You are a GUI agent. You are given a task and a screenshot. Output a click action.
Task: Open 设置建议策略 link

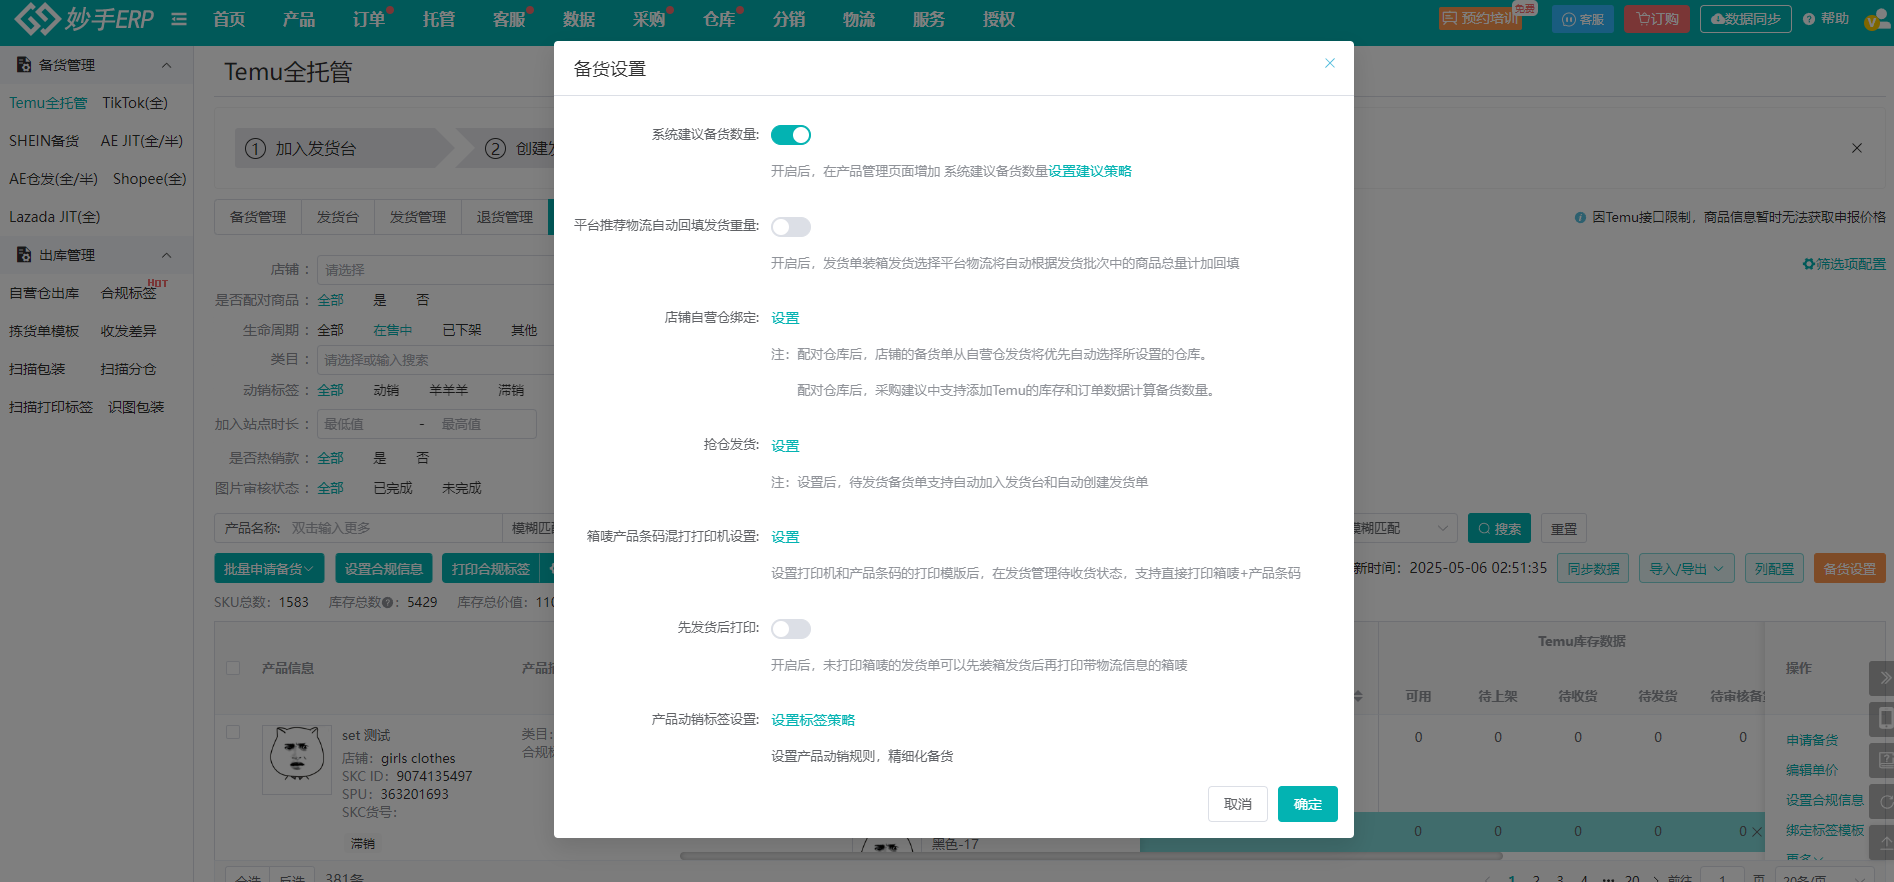(x=1089, y=171)
